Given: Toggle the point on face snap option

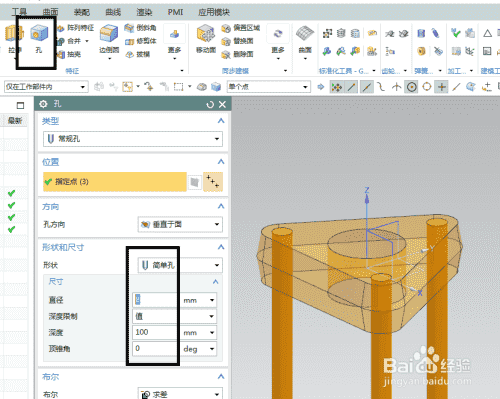Looking at the screenshot, I should [x=471, y=87].
